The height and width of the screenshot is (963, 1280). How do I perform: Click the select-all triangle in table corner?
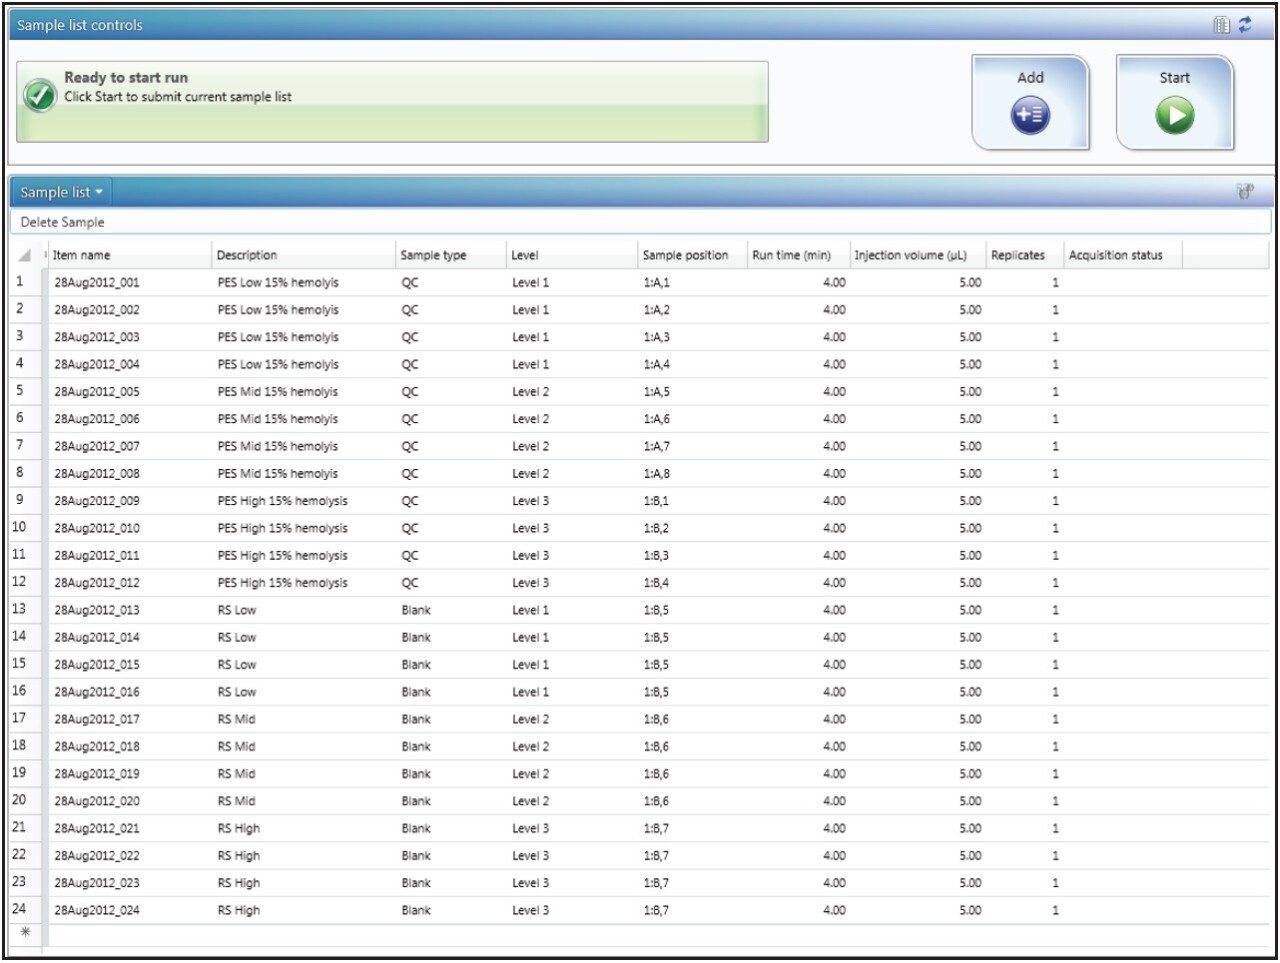[x=24, y=256]
